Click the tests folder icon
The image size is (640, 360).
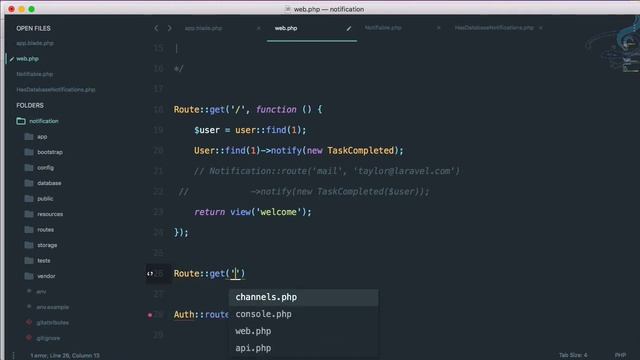tap(29, 260)
